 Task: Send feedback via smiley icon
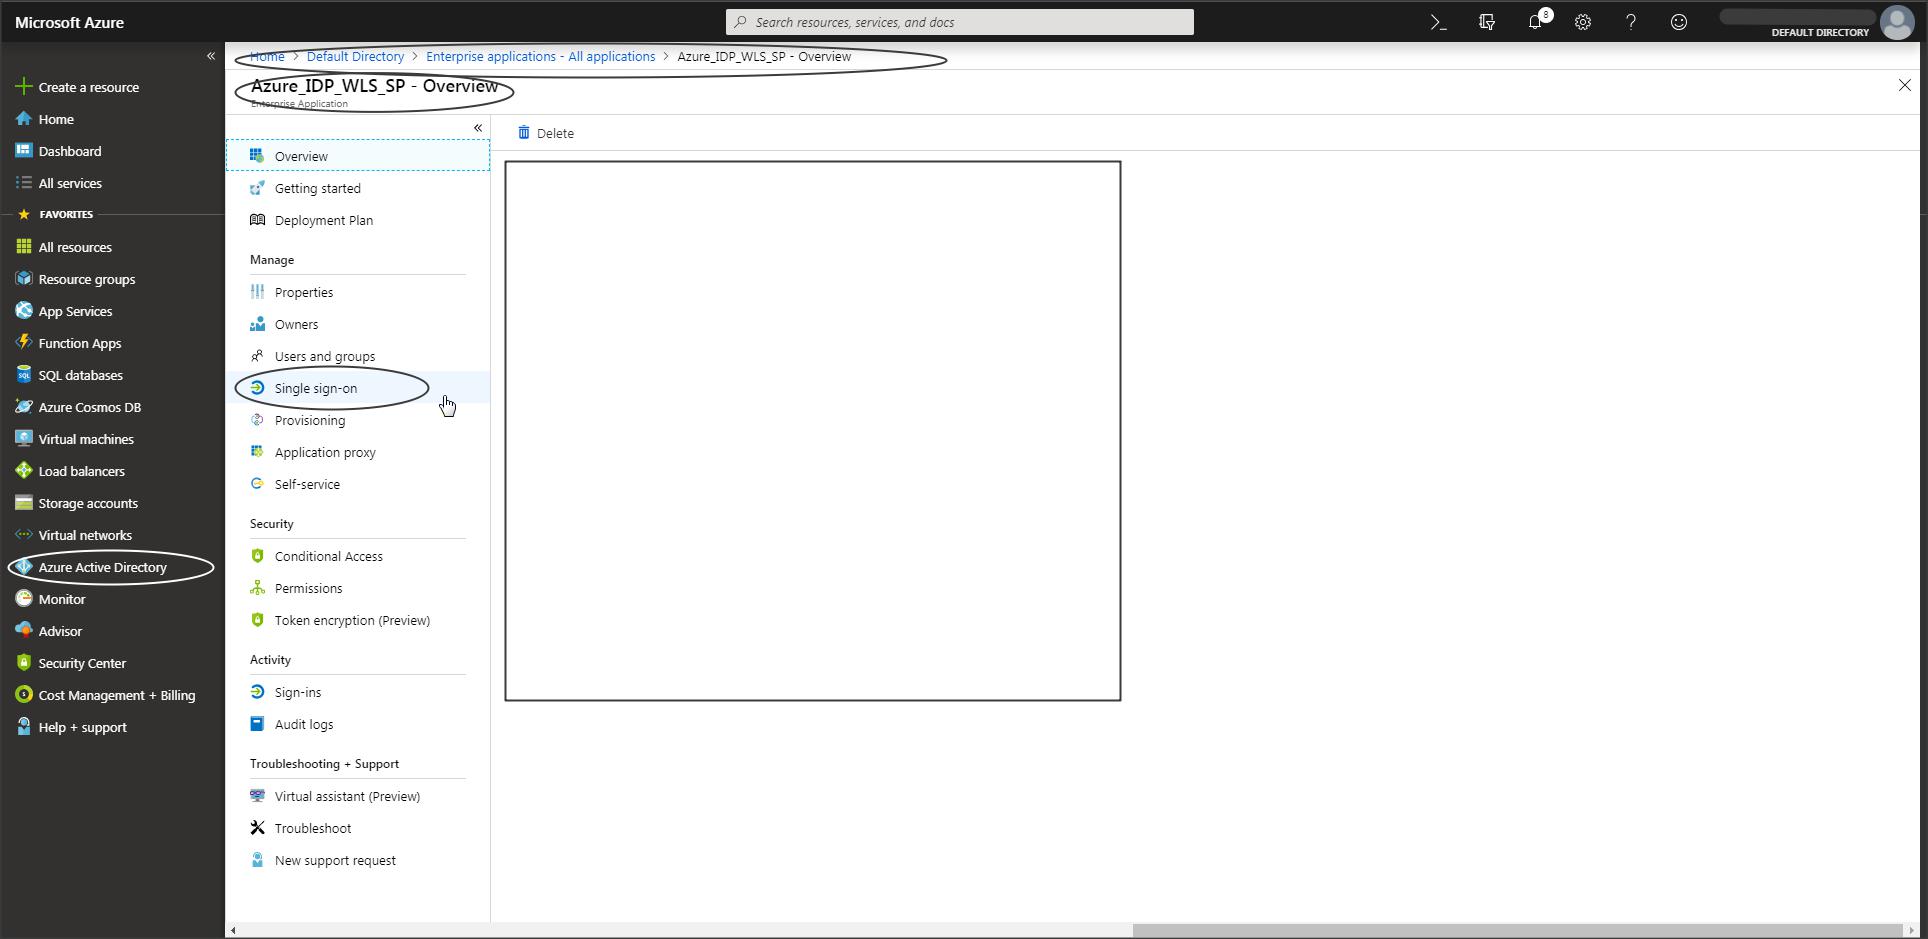click(x=1679, y=22)
